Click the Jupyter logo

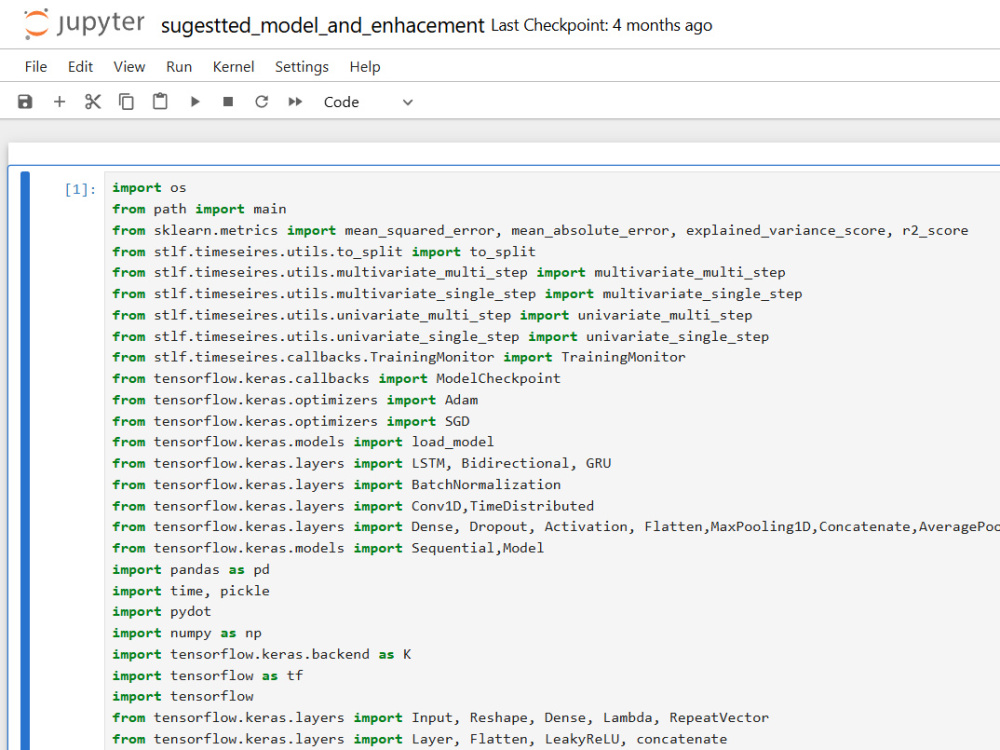(x=84, y=24)
